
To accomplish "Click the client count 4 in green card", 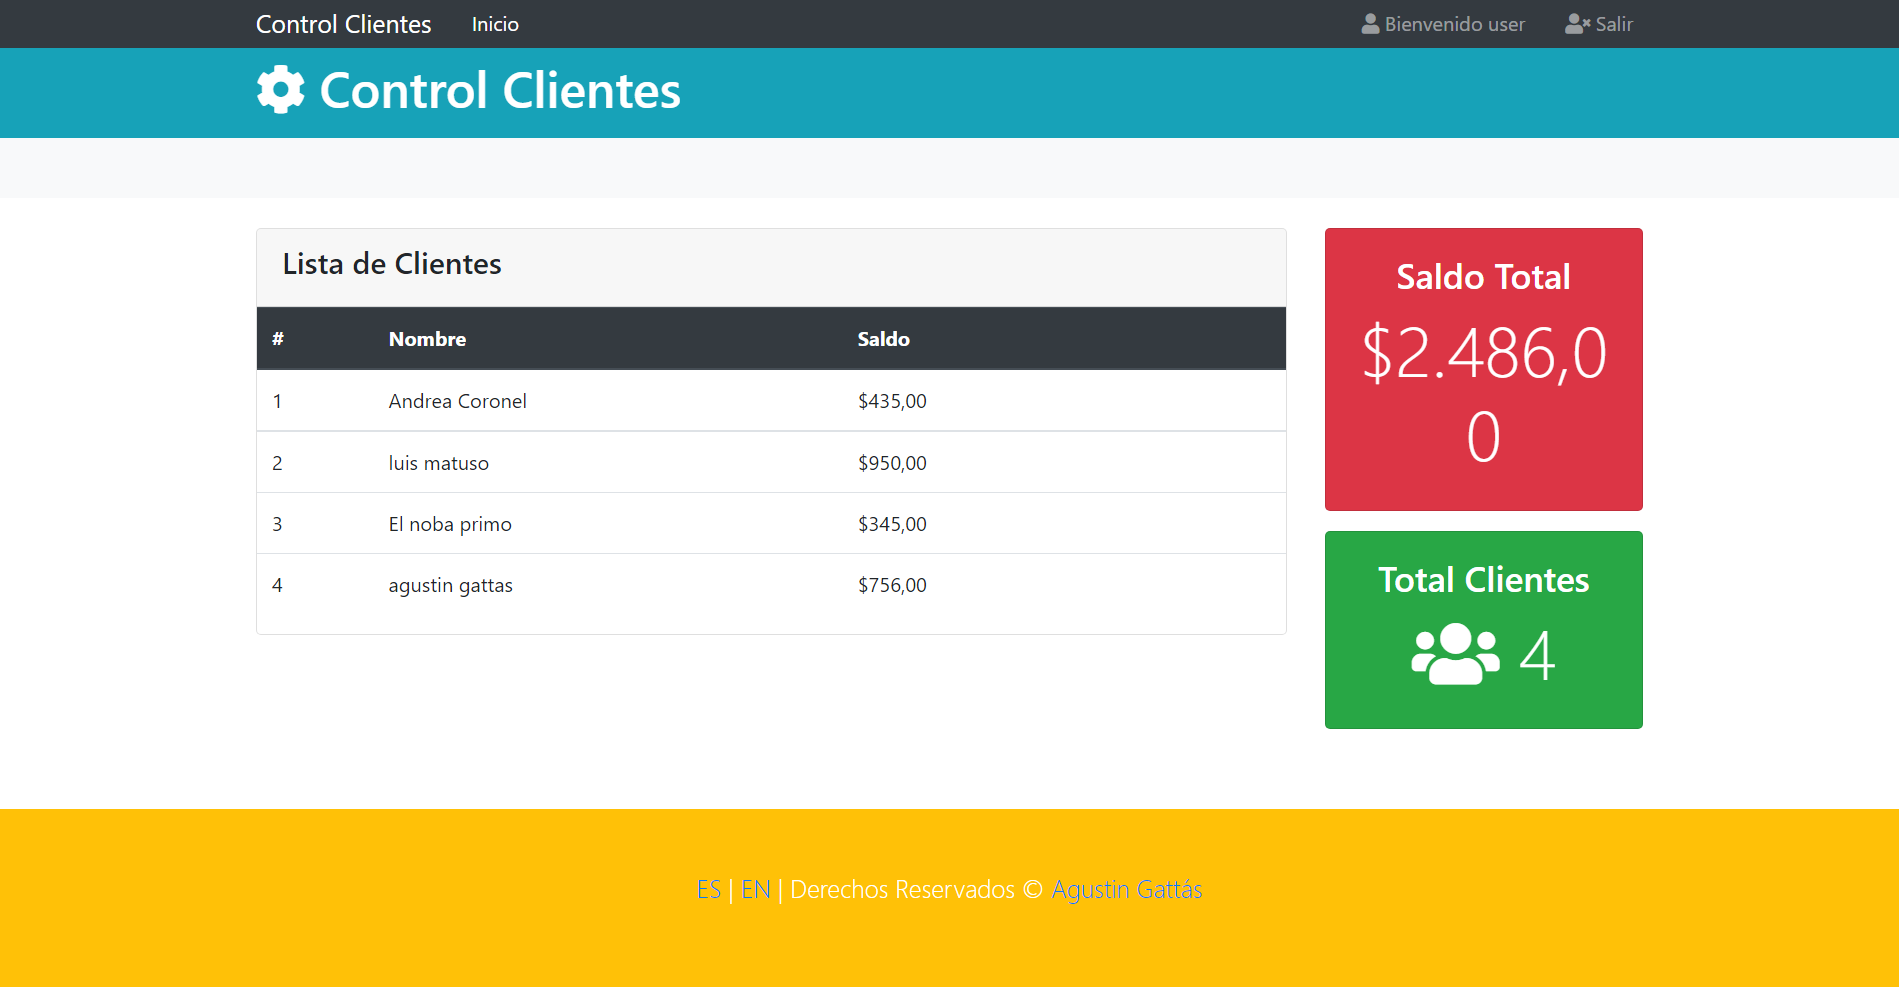I will pos(1537,655).
